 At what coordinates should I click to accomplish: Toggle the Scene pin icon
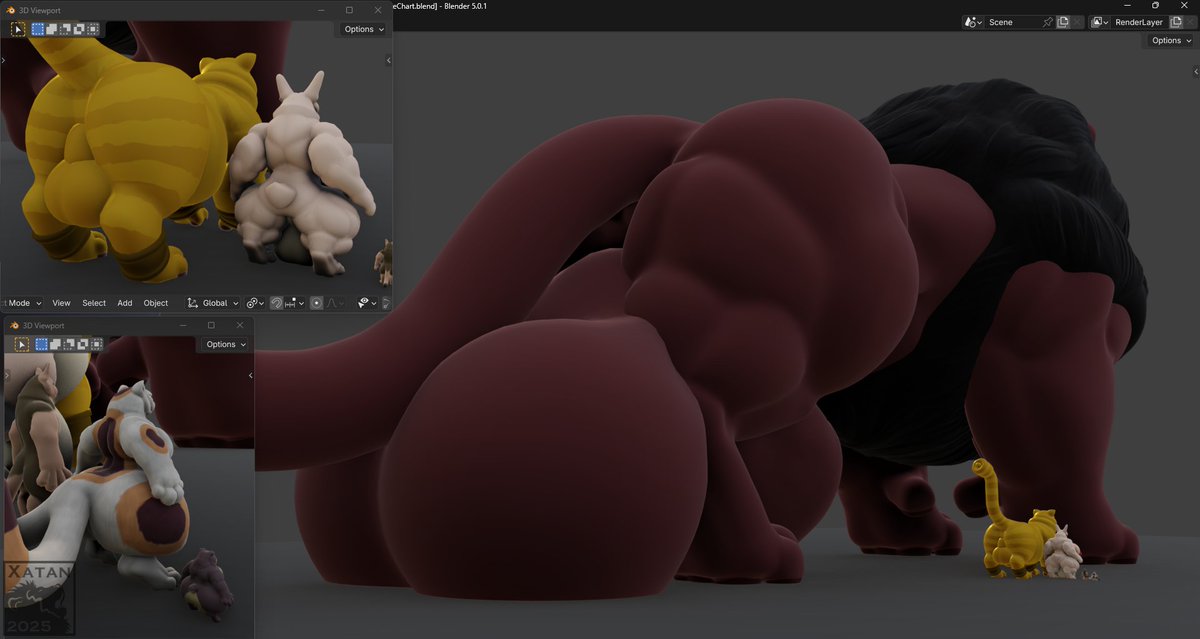coord(1048,22)
